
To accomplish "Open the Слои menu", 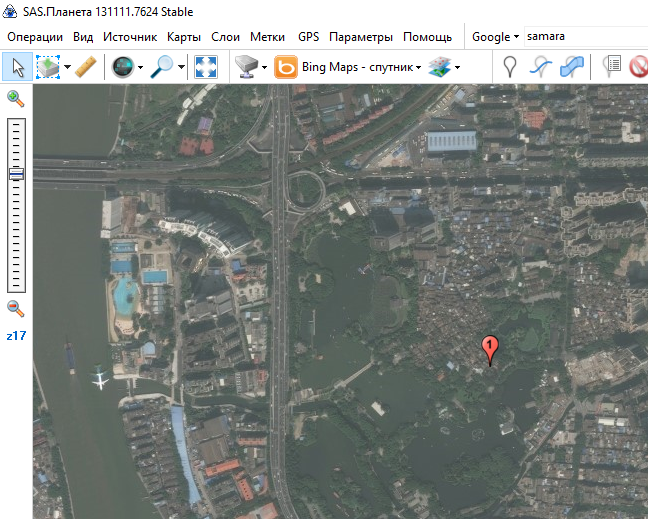I will [x=225, y=37].
